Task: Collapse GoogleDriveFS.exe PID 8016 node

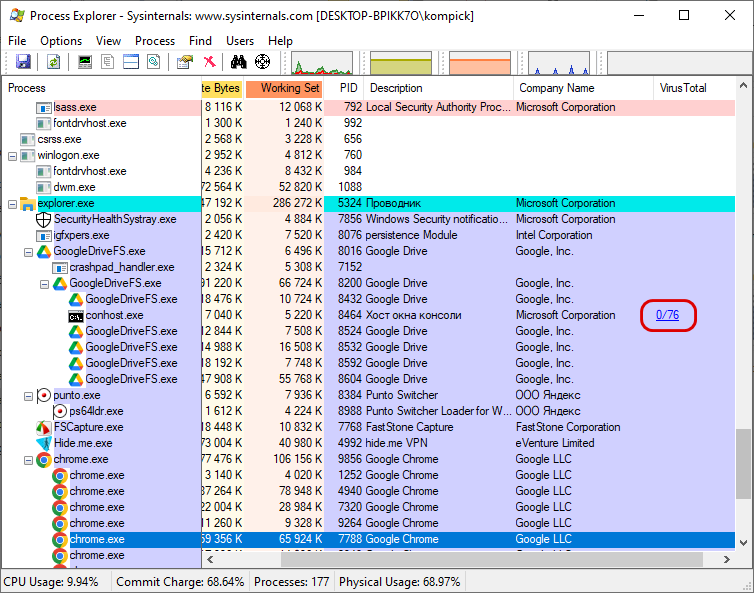Action: click(x=28, y=252)
